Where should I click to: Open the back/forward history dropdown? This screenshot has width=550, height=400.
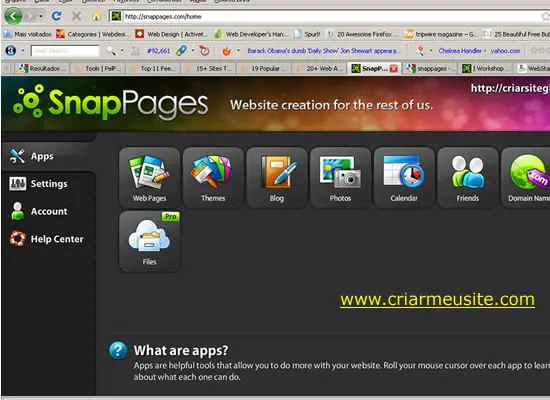point(41,16)
